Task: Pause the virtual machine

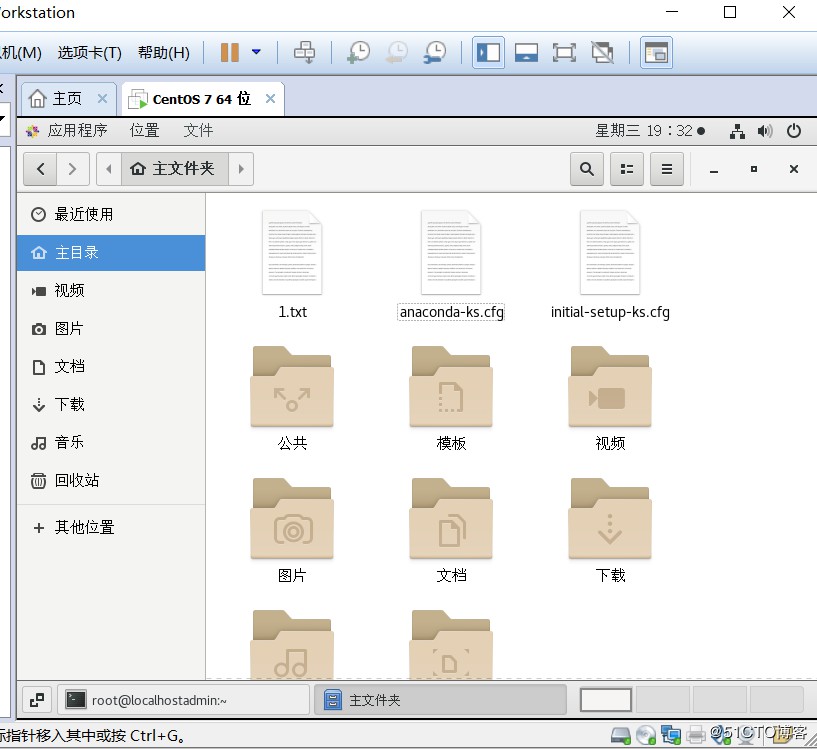Action: [x=229, y=52]
